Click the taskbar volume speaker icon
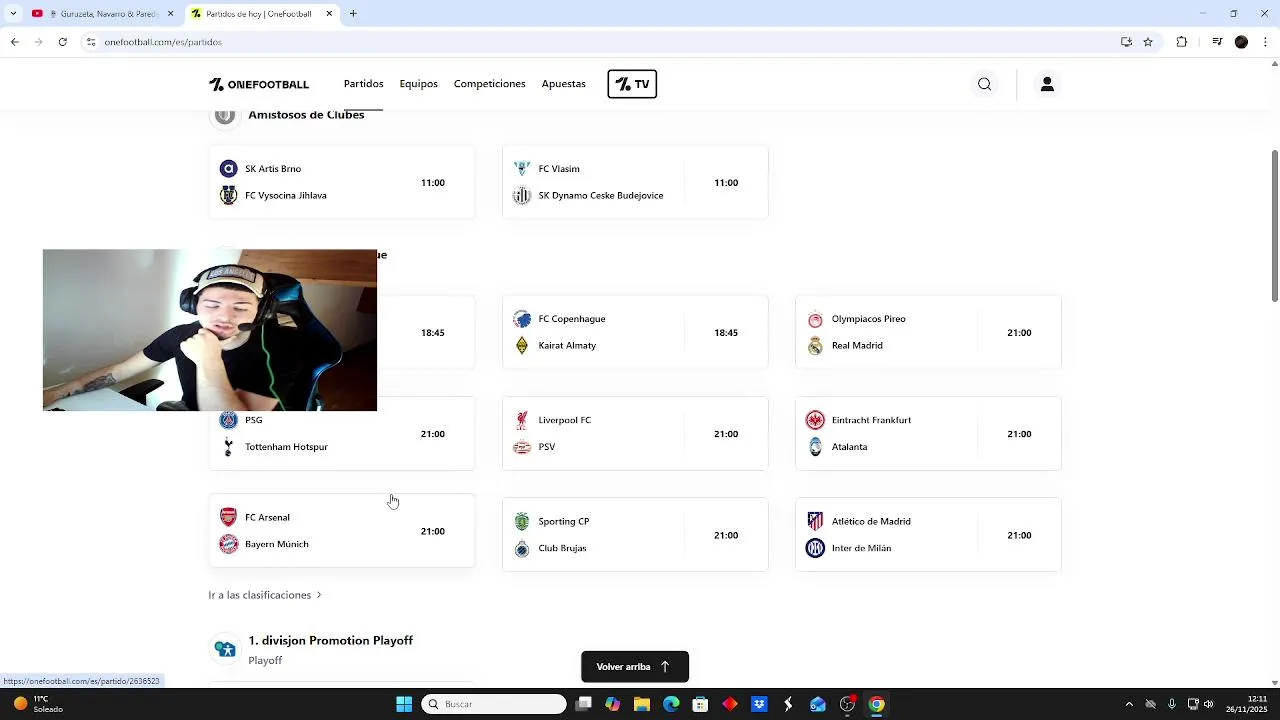This screenshot has height=720, width=1280. tap(1209, 704)
